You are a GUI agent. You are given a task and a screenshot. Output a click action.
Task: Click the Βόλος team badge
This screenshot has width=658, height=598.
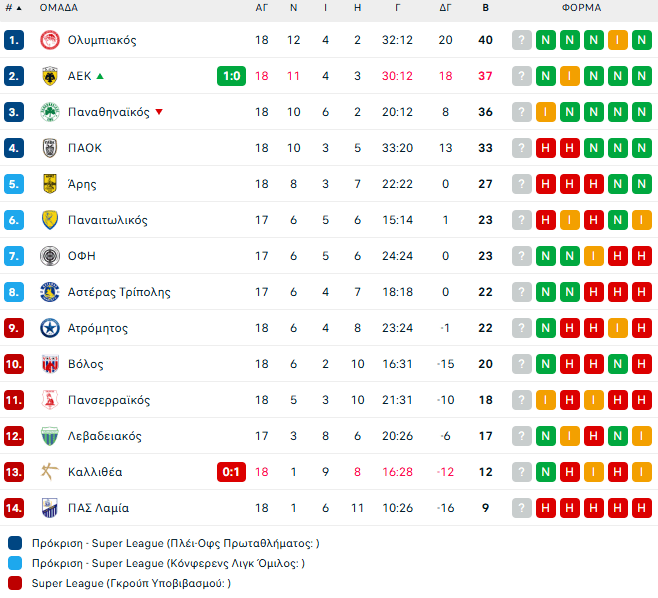49,364
